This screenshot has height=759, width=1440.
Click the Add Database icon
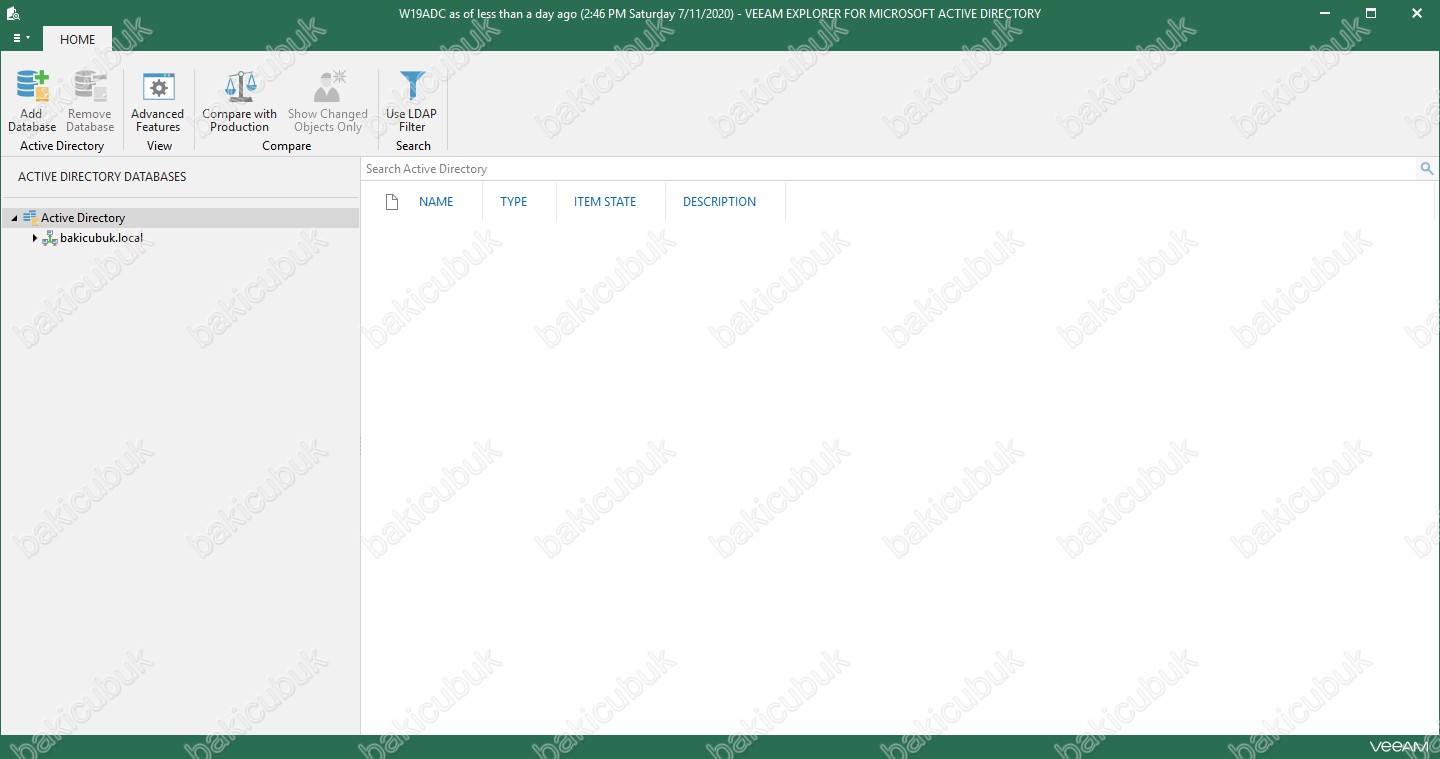point(33,87)
